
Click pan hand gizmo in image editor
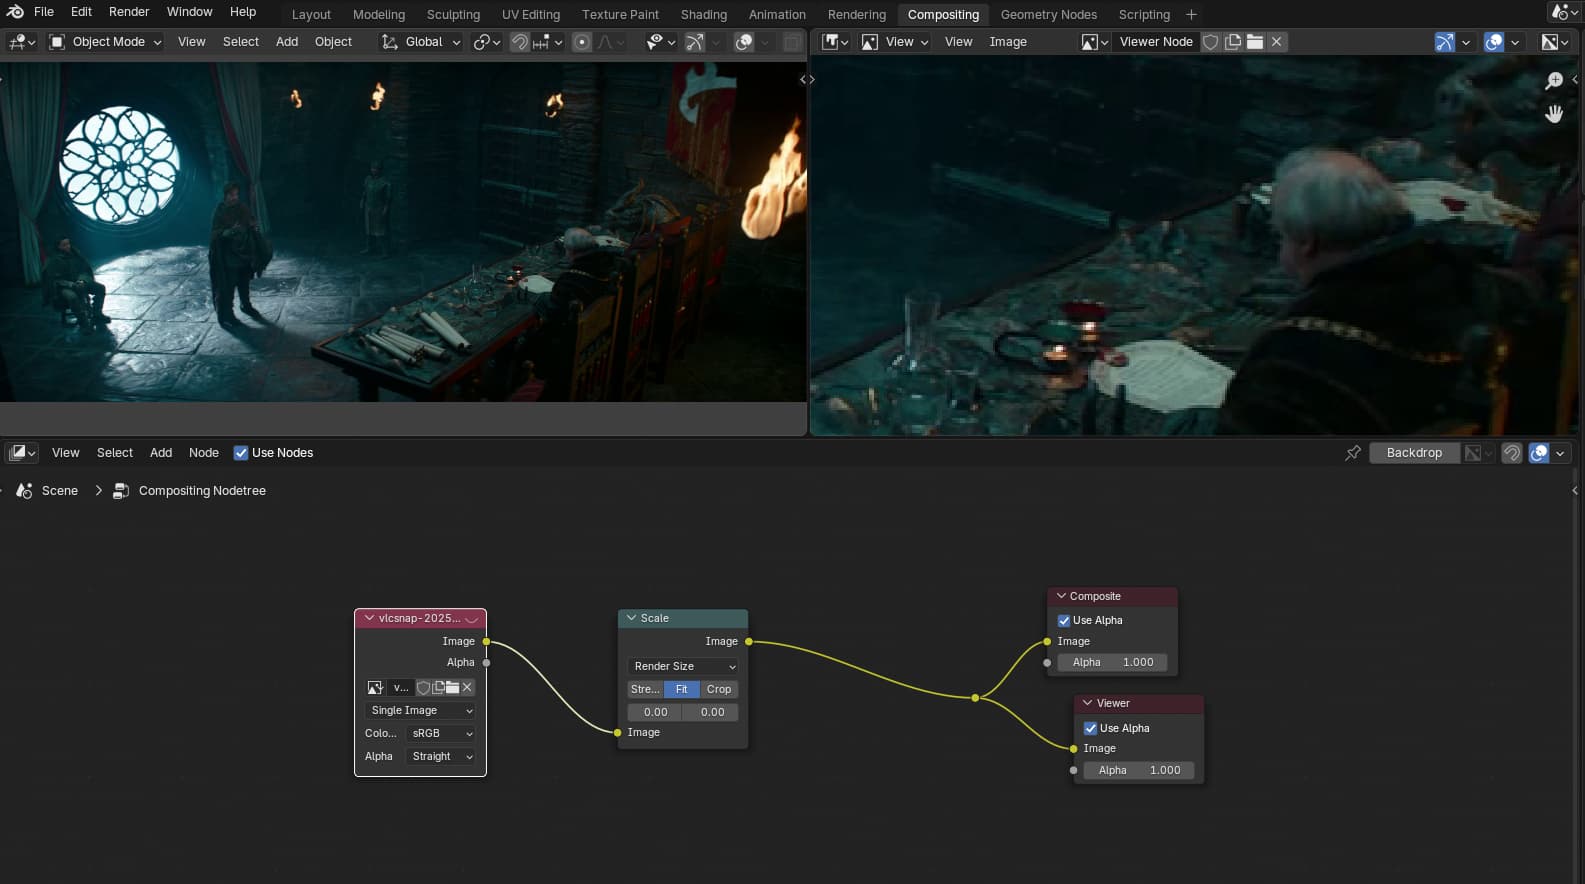(x=1554, y=114)
